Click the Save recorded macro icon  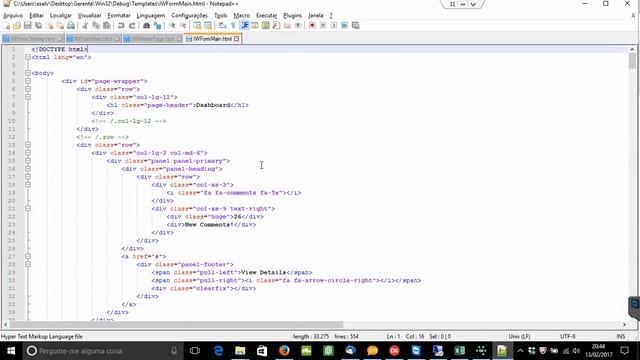(x=356, y=26)
